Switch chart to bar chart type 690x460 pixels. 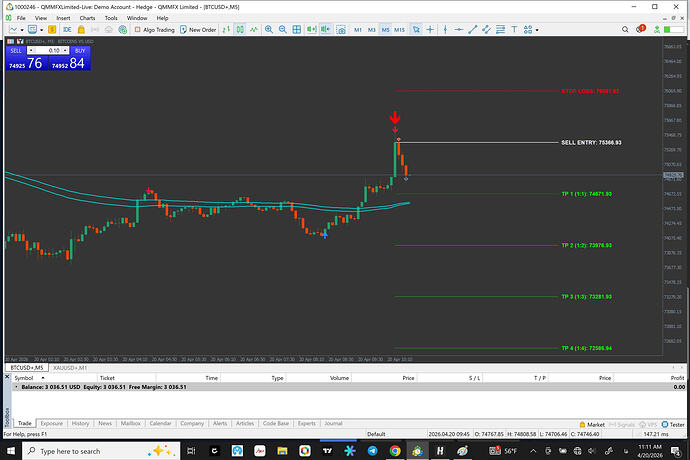[226, 29]
